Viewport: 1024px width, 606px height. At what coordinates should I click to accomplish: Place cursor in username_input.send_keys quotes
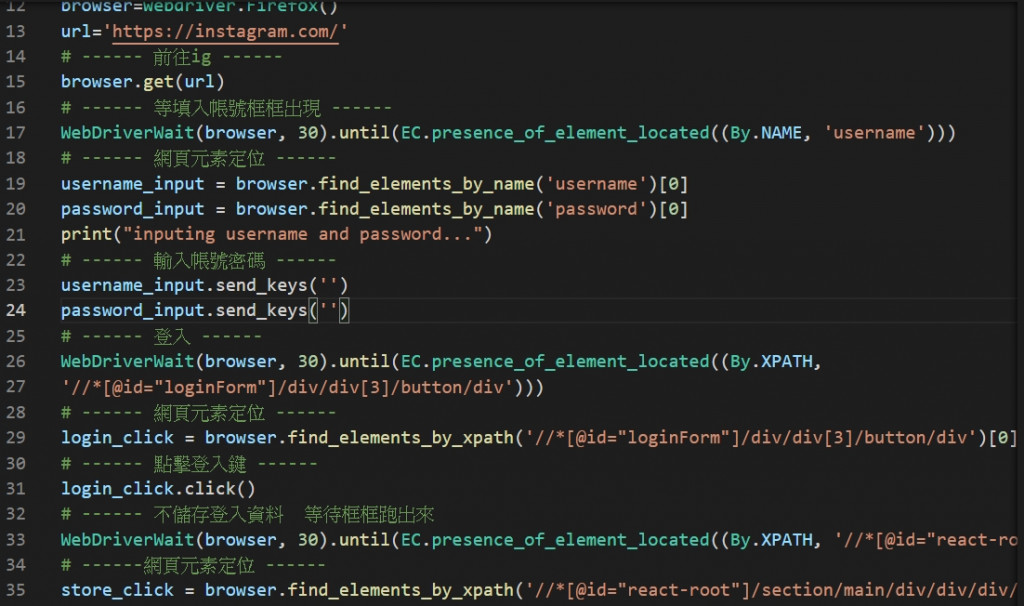(x=328, y=285)
